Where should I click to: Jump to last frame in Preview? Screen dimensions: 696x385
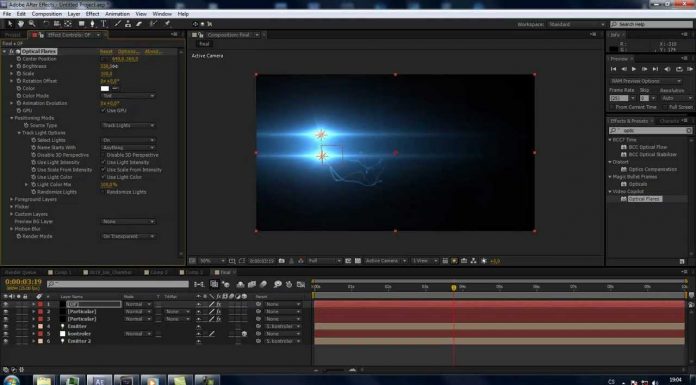pyautogui.click(x=655, y=69)
